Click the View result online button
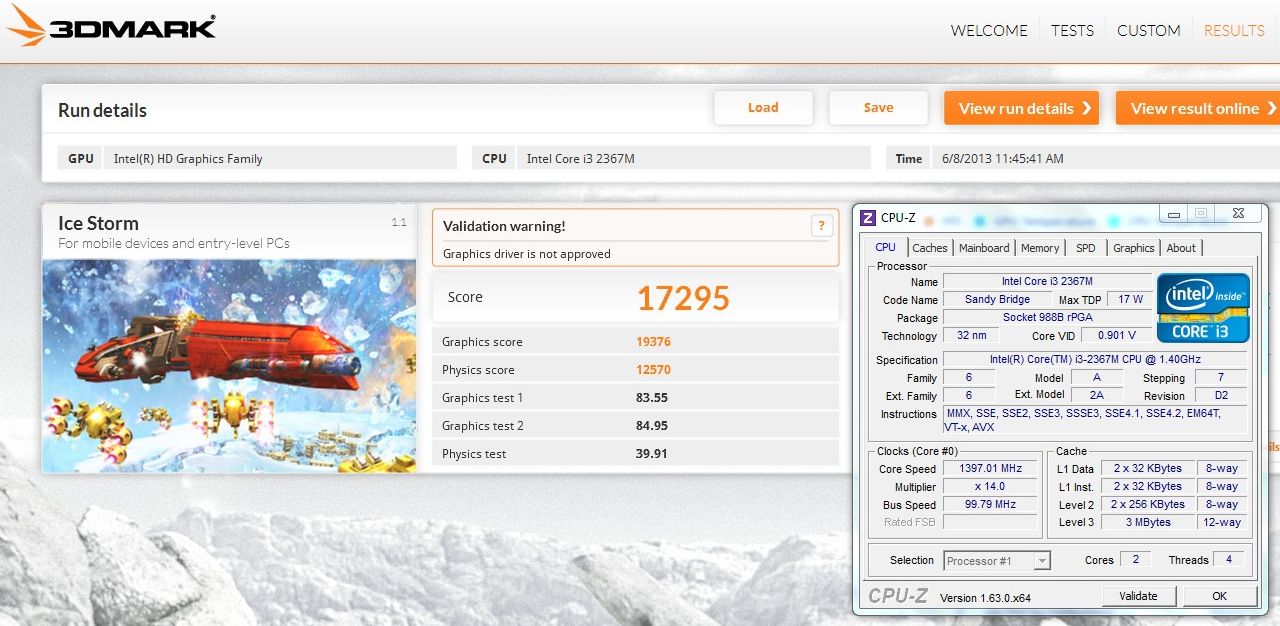This screenshot has height=626, width=1280. point(1197,108)
